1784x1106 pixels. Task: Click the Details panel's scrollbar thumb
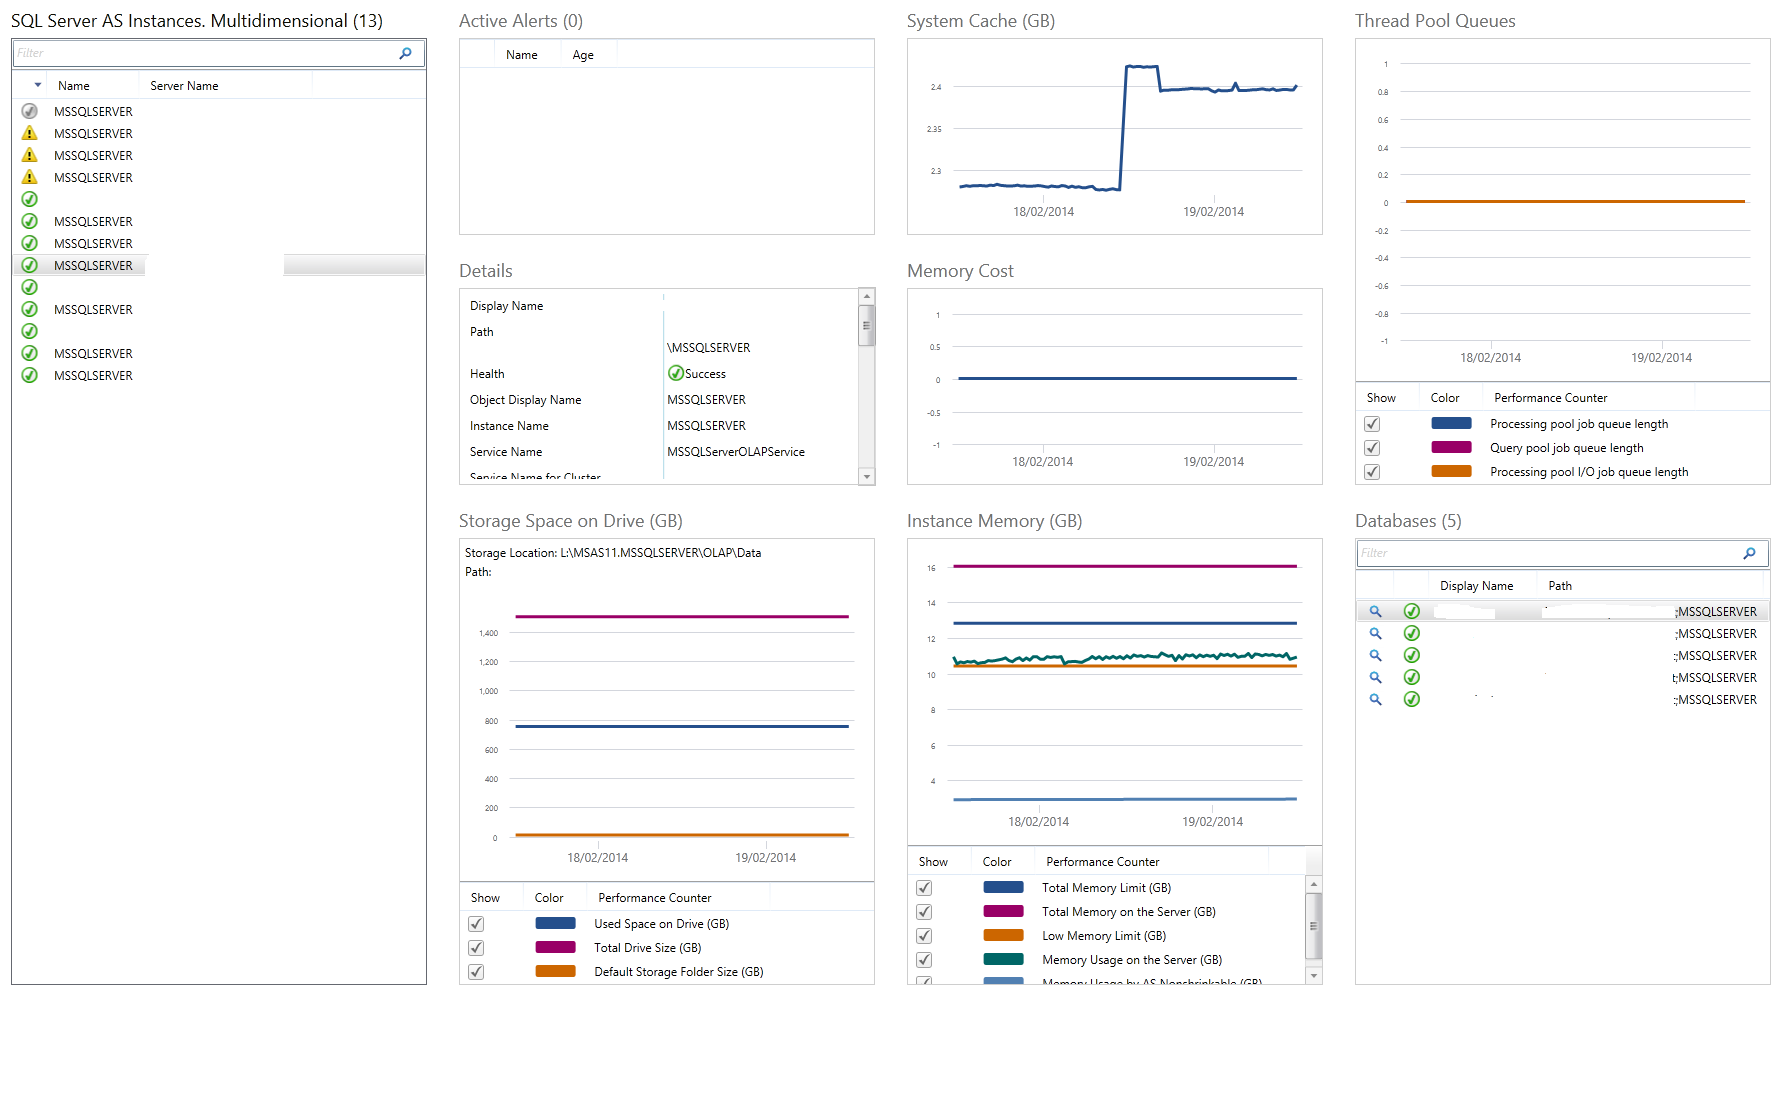tap(867, 325)
